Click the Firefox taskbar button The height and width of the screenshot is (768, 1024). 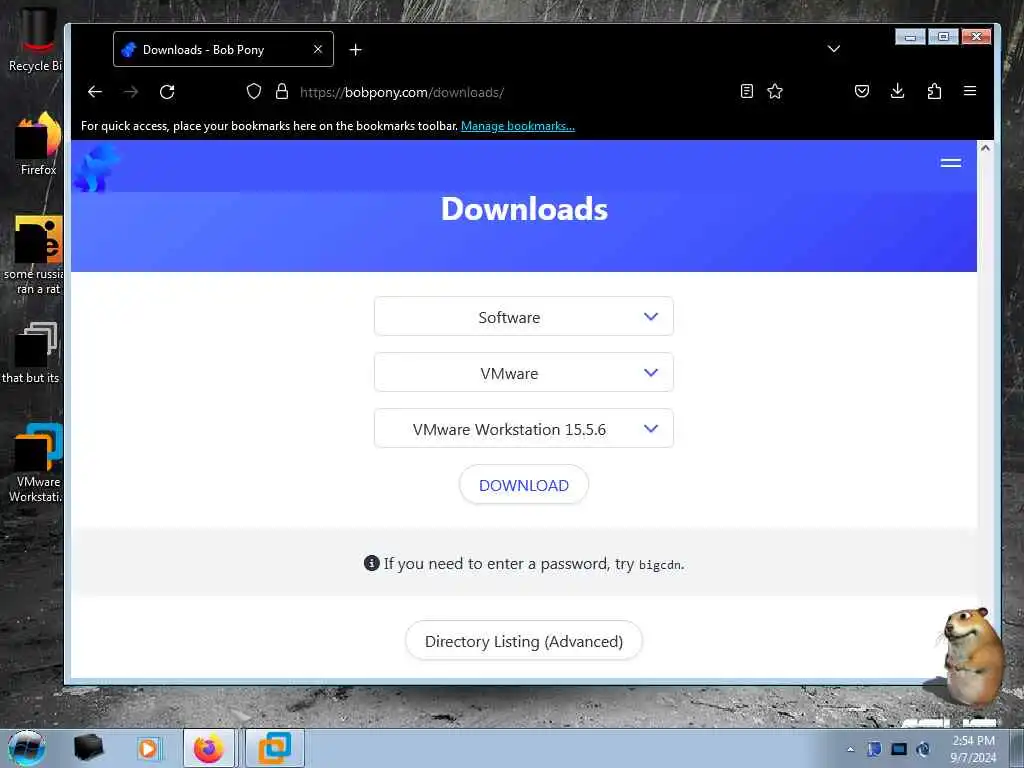click(x=208, y=748)
